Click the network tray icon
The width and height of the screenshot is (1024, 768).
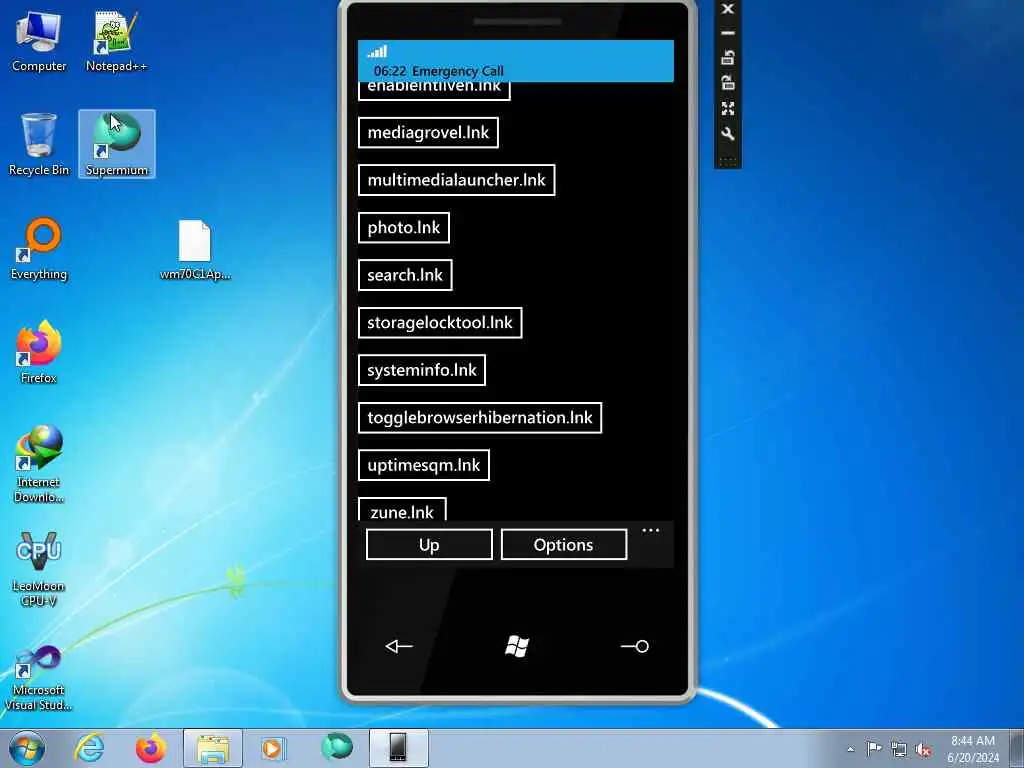point(899,749)
